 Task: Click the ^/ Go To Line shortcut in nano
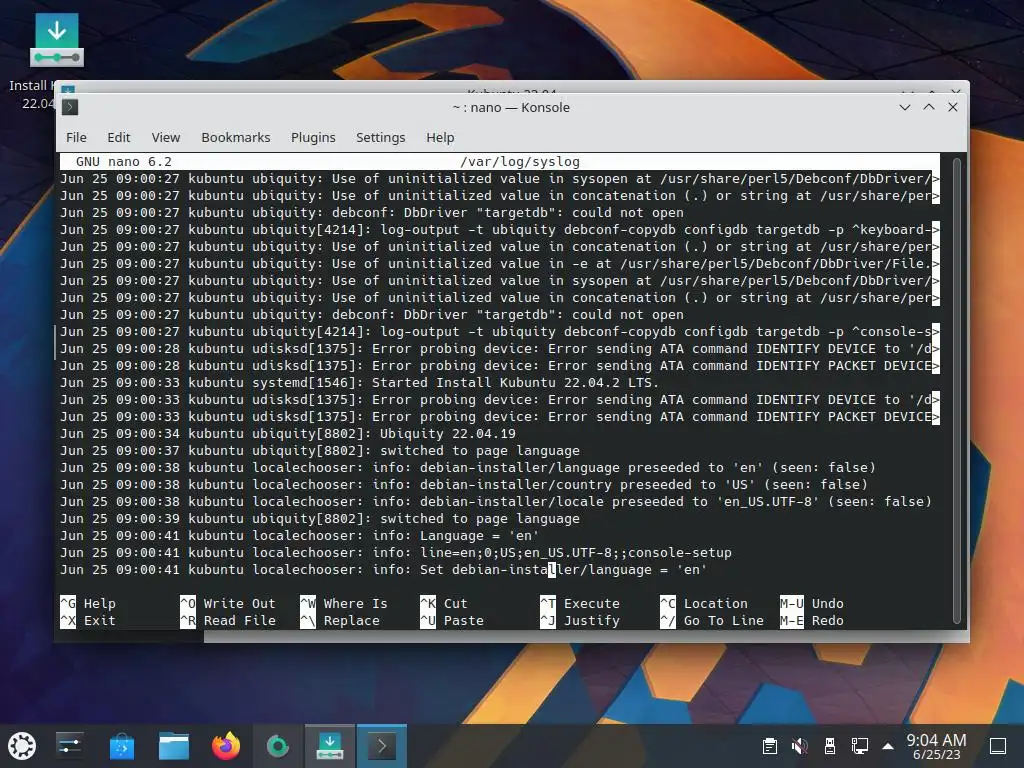pyautogui.click(x=712, y=621)
